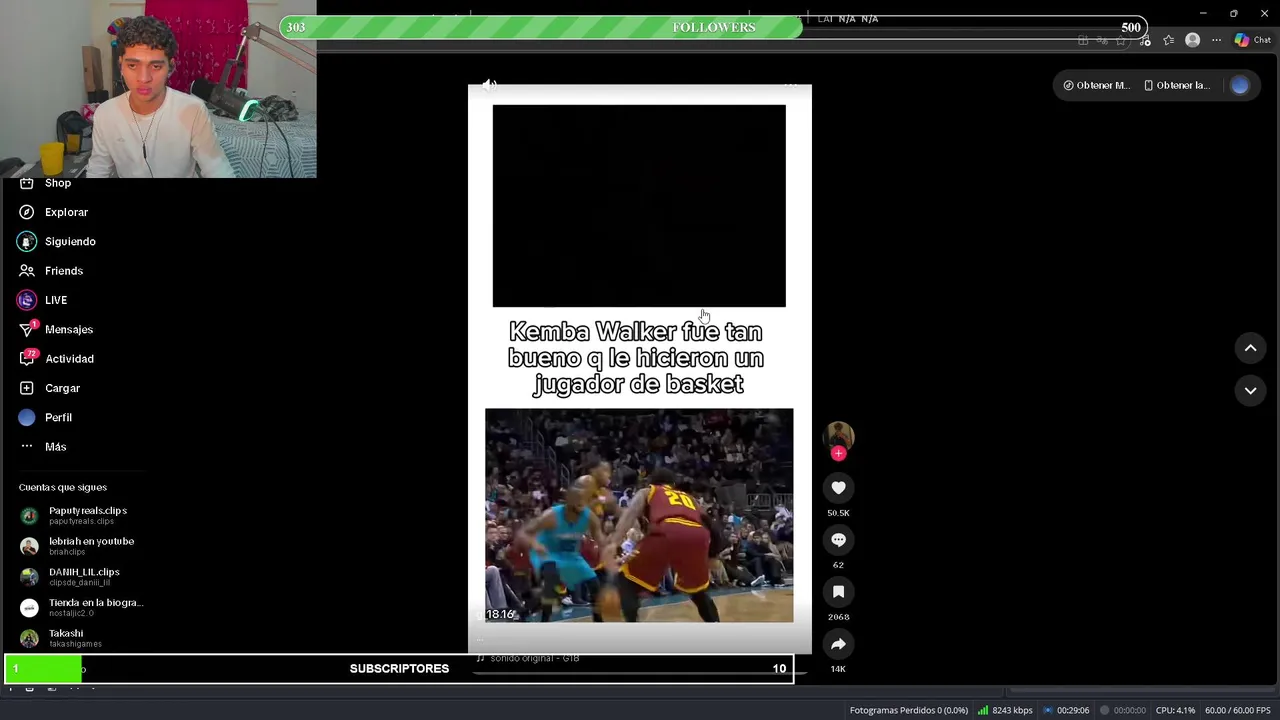Click the 2068 saves count
This screenshot has width=1280, height=720.
838,617
